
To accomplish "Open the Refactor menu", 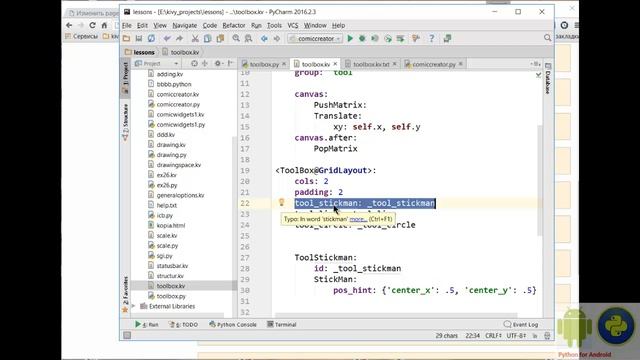I will (234, 25).
